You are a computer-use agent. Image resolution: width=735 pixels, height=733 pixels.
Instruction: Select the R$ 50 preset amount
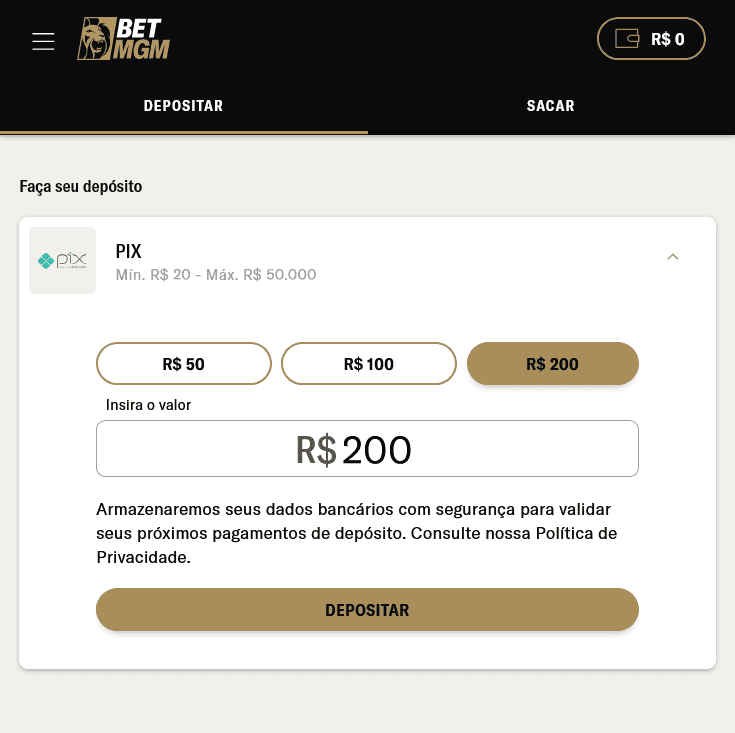pyautogui.click(x=184, y=364)
